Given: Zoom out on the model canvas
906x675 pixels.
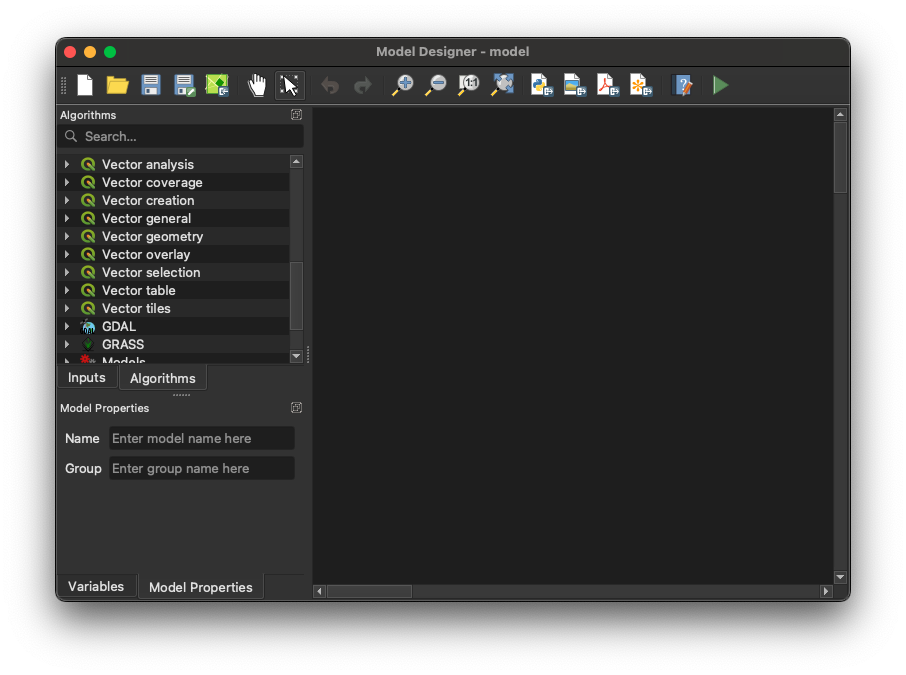Looking at the screenshot, I should [x=436, y=86].
